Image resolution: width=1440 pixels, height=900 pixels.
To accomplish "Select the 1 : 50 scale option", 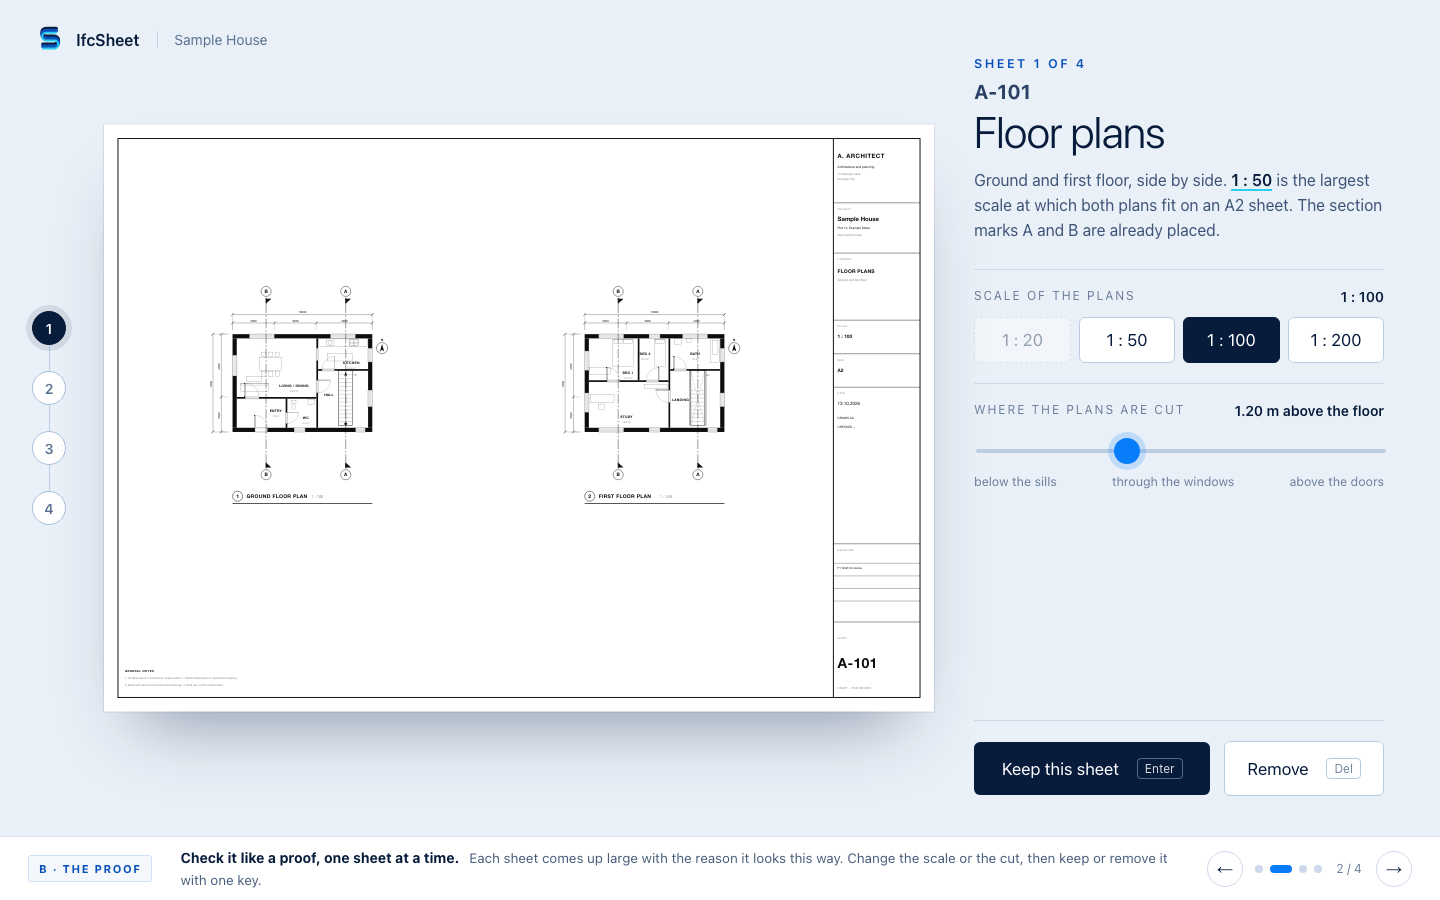I will pos(1127,340).
